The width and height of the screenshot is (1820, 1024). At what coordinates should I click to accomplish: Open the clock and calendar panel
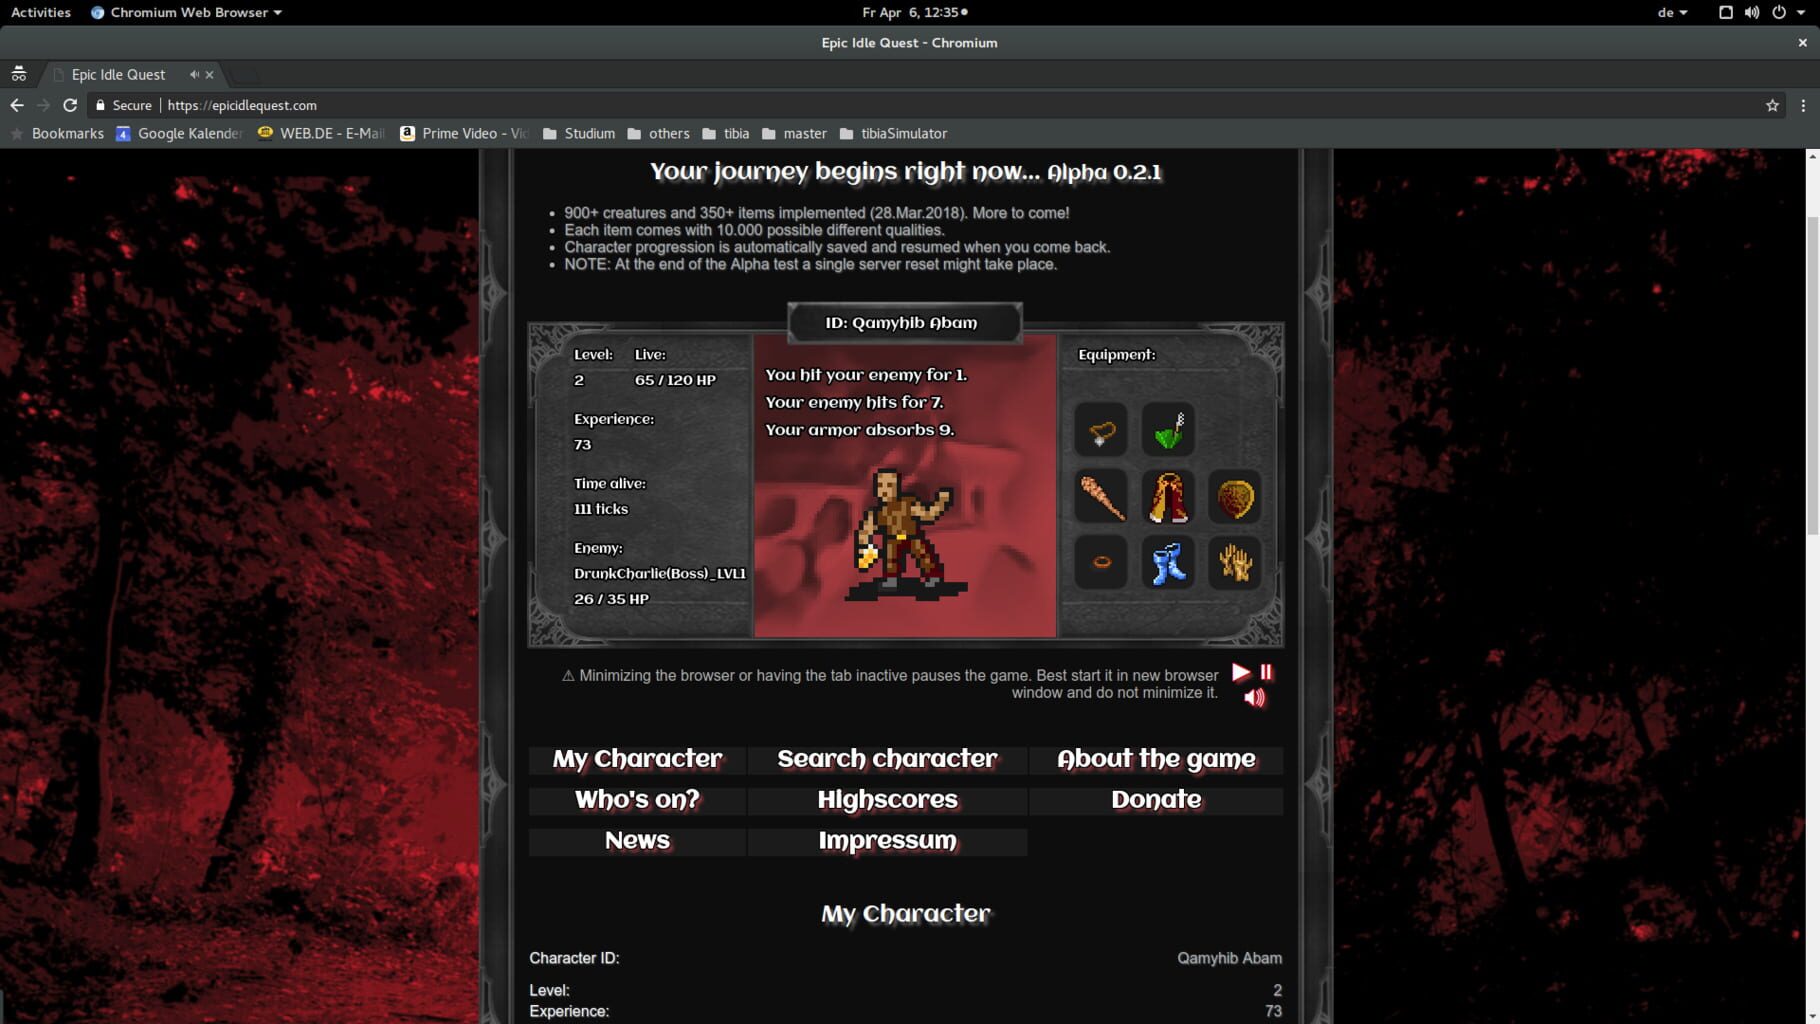[914, 12]
